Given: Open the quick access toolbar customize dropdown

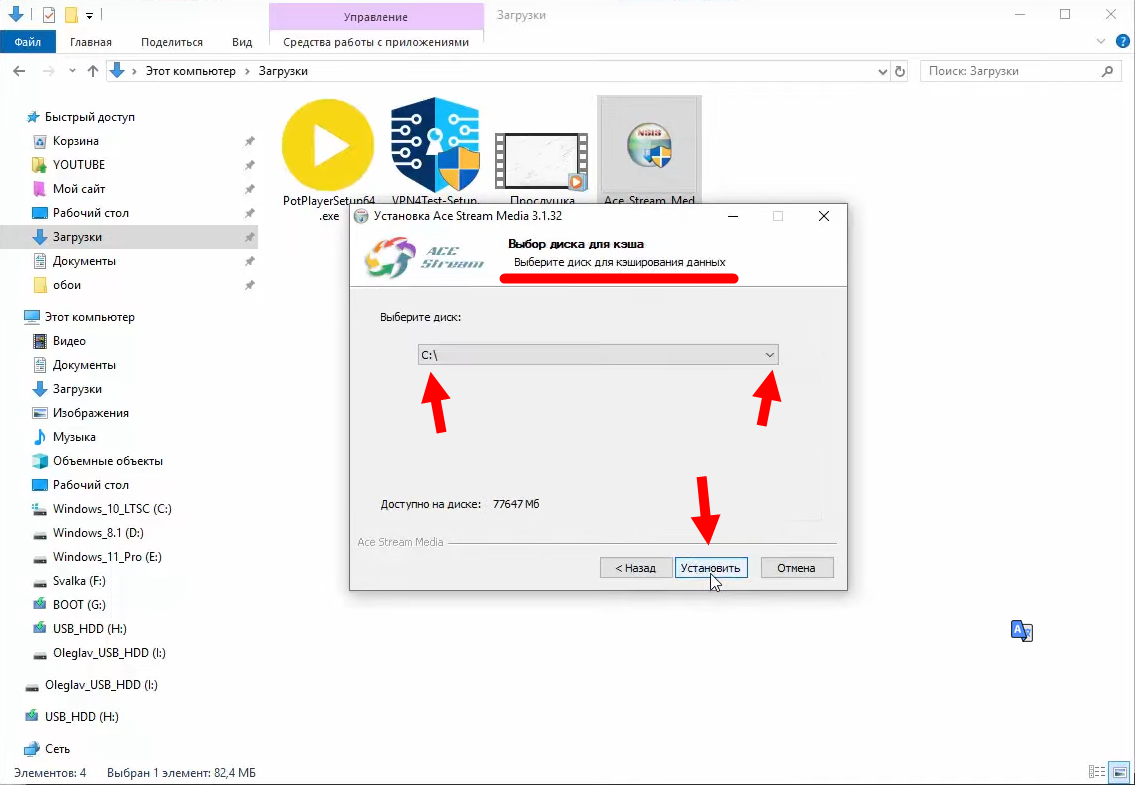Looking at the screenshot, I should pos(89,14).
